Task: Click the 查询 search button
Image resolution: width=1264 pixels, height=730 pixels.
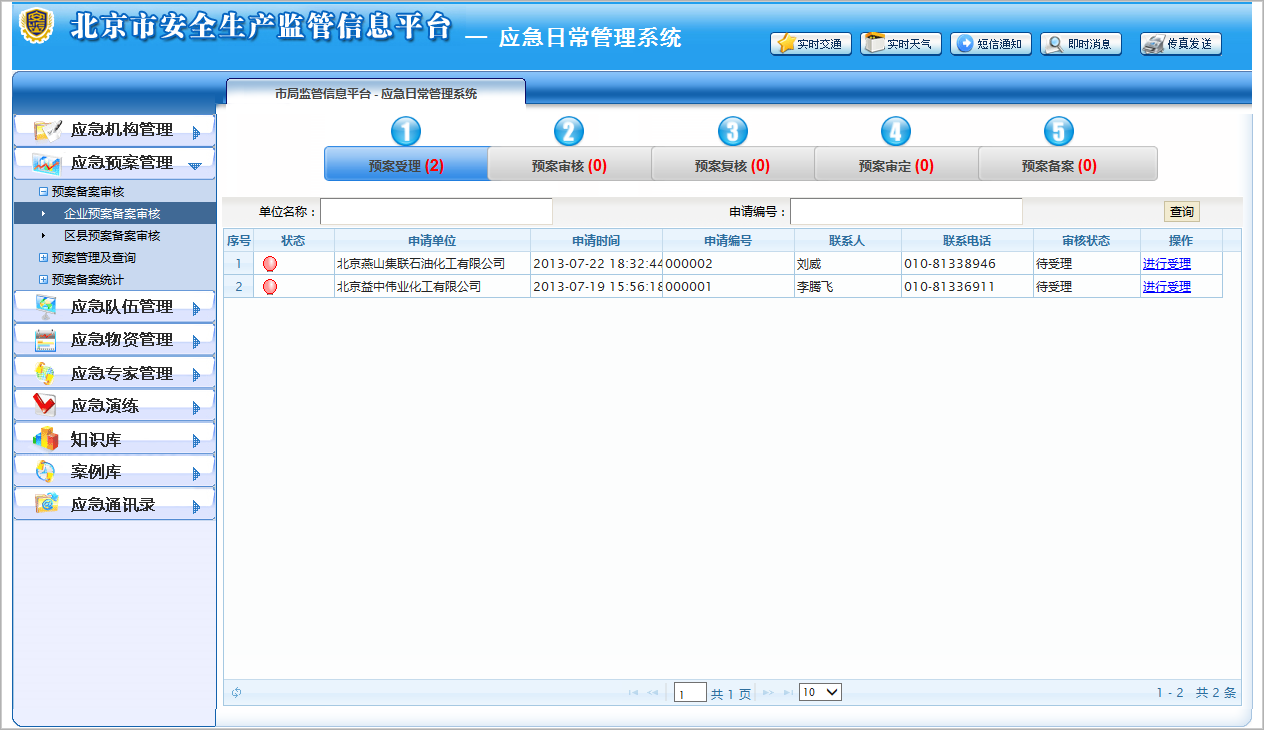Action: click(x=1182, y=212)
